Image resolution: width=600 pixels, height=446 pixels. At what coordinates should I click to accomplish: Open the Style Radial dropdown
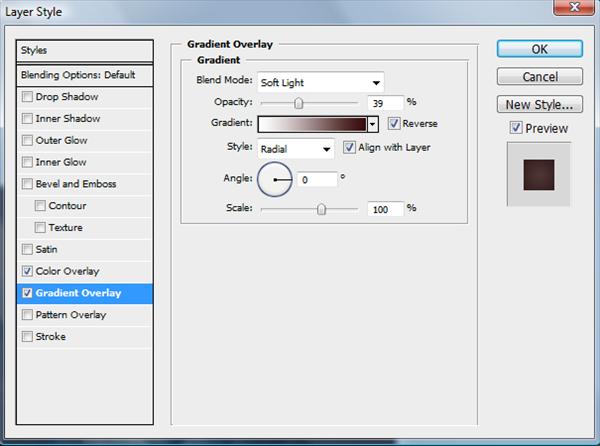(x=296, y=149)
